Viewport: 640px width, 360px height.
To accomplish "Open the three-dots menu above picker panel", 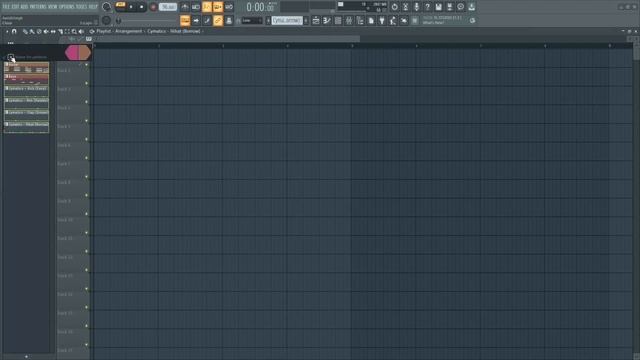I will click(11, 43).
